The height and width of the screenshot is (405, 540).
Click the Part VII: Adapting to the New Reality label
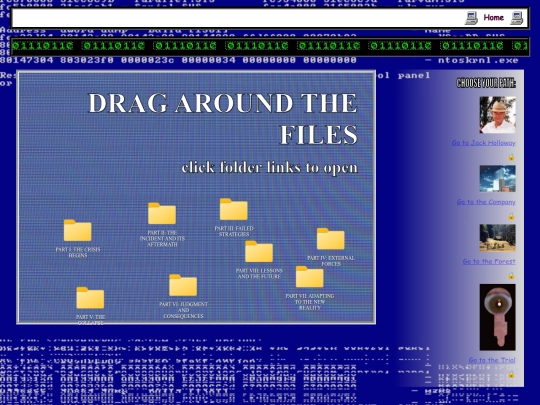(x=310, y=302)
